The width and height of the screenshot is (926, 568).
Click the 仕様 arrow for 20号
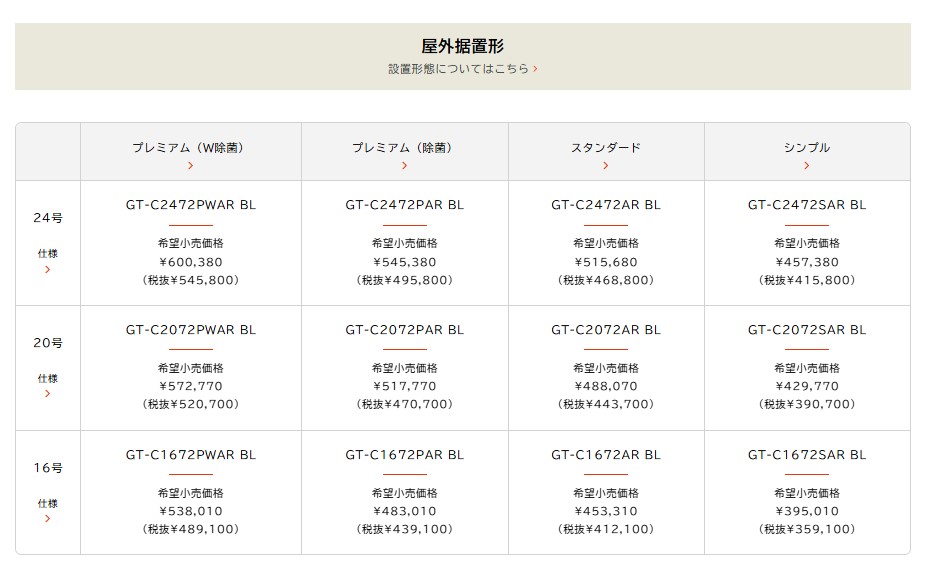tap(48, 394)
